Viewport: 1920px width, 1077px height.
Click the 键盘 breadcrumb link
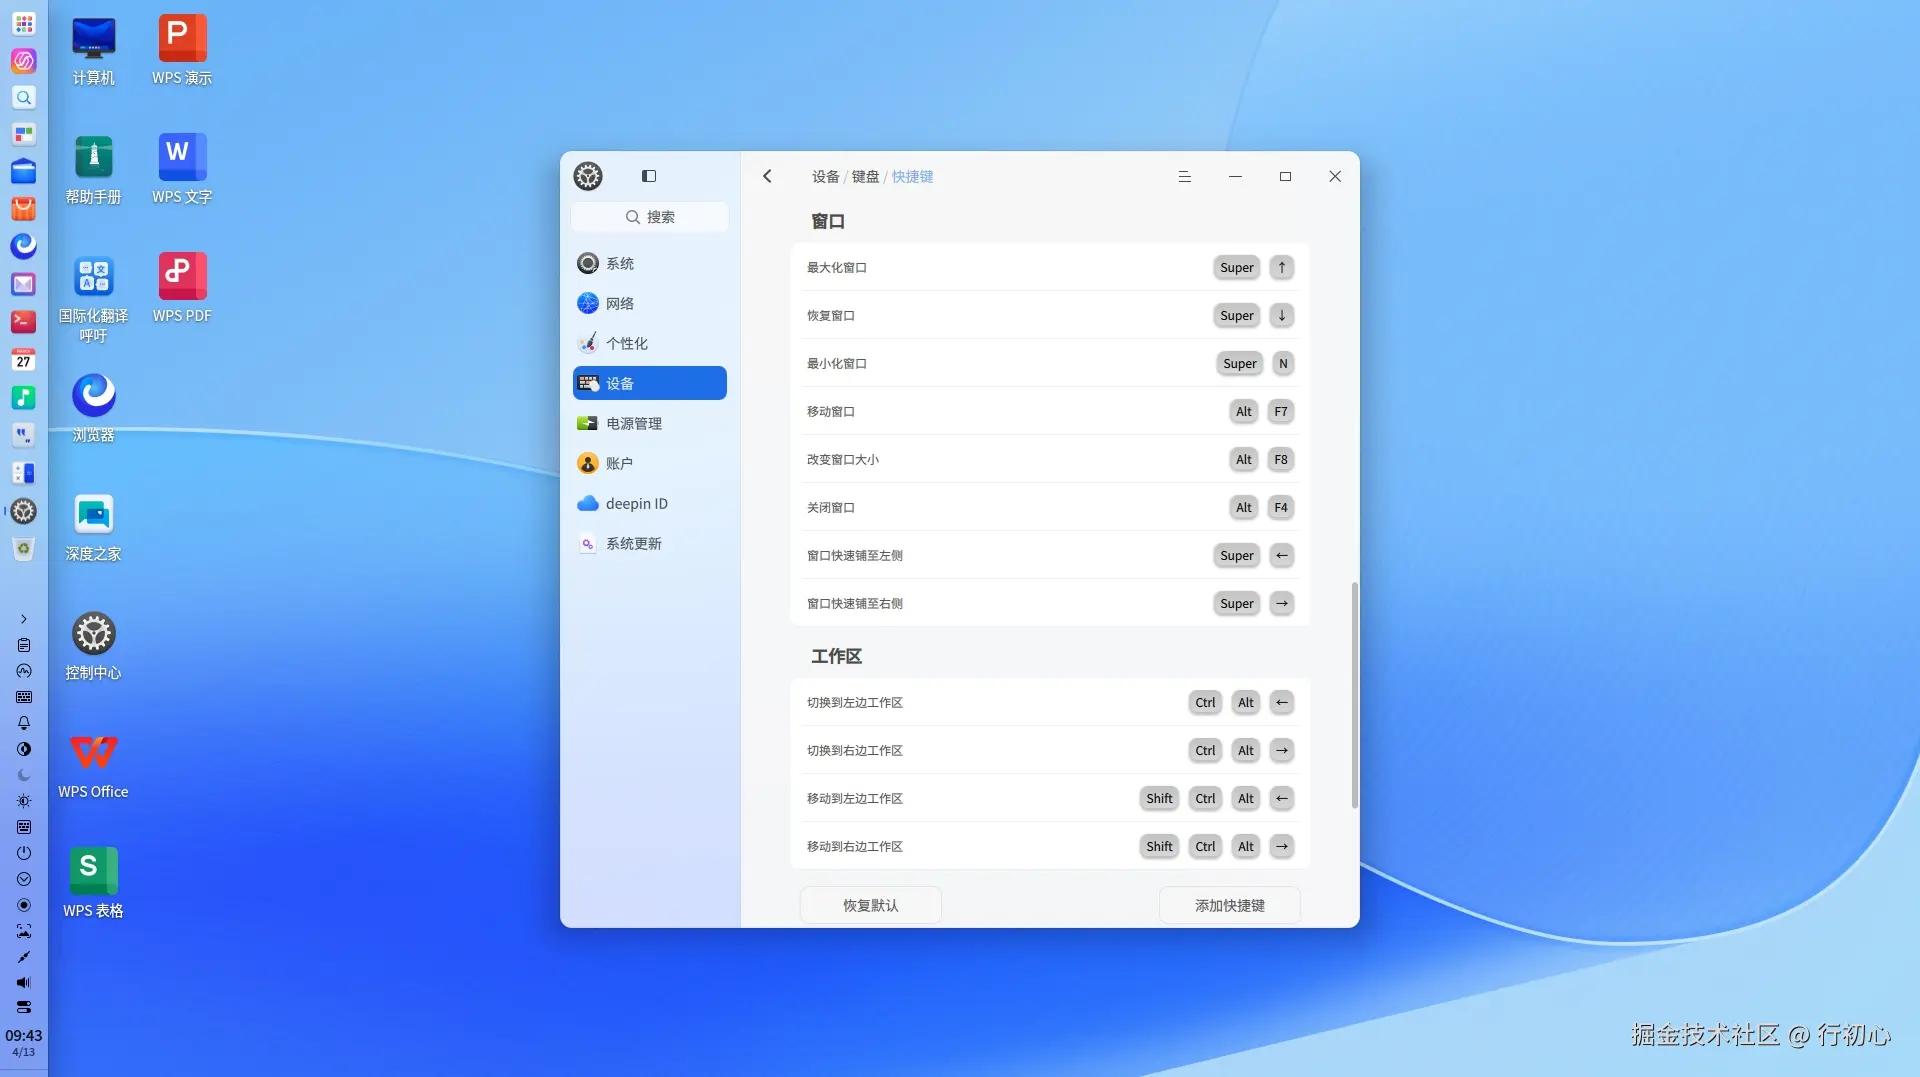pos(865,176)
